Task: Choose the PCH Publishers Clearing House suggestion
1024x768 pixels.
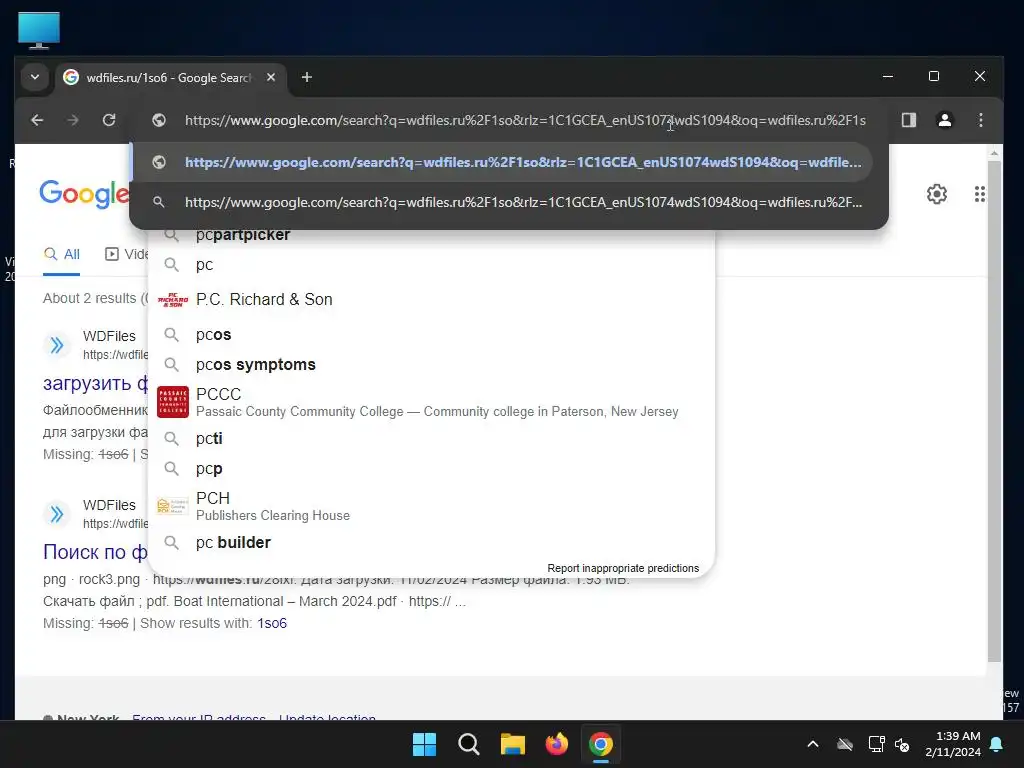Action: 431,506
